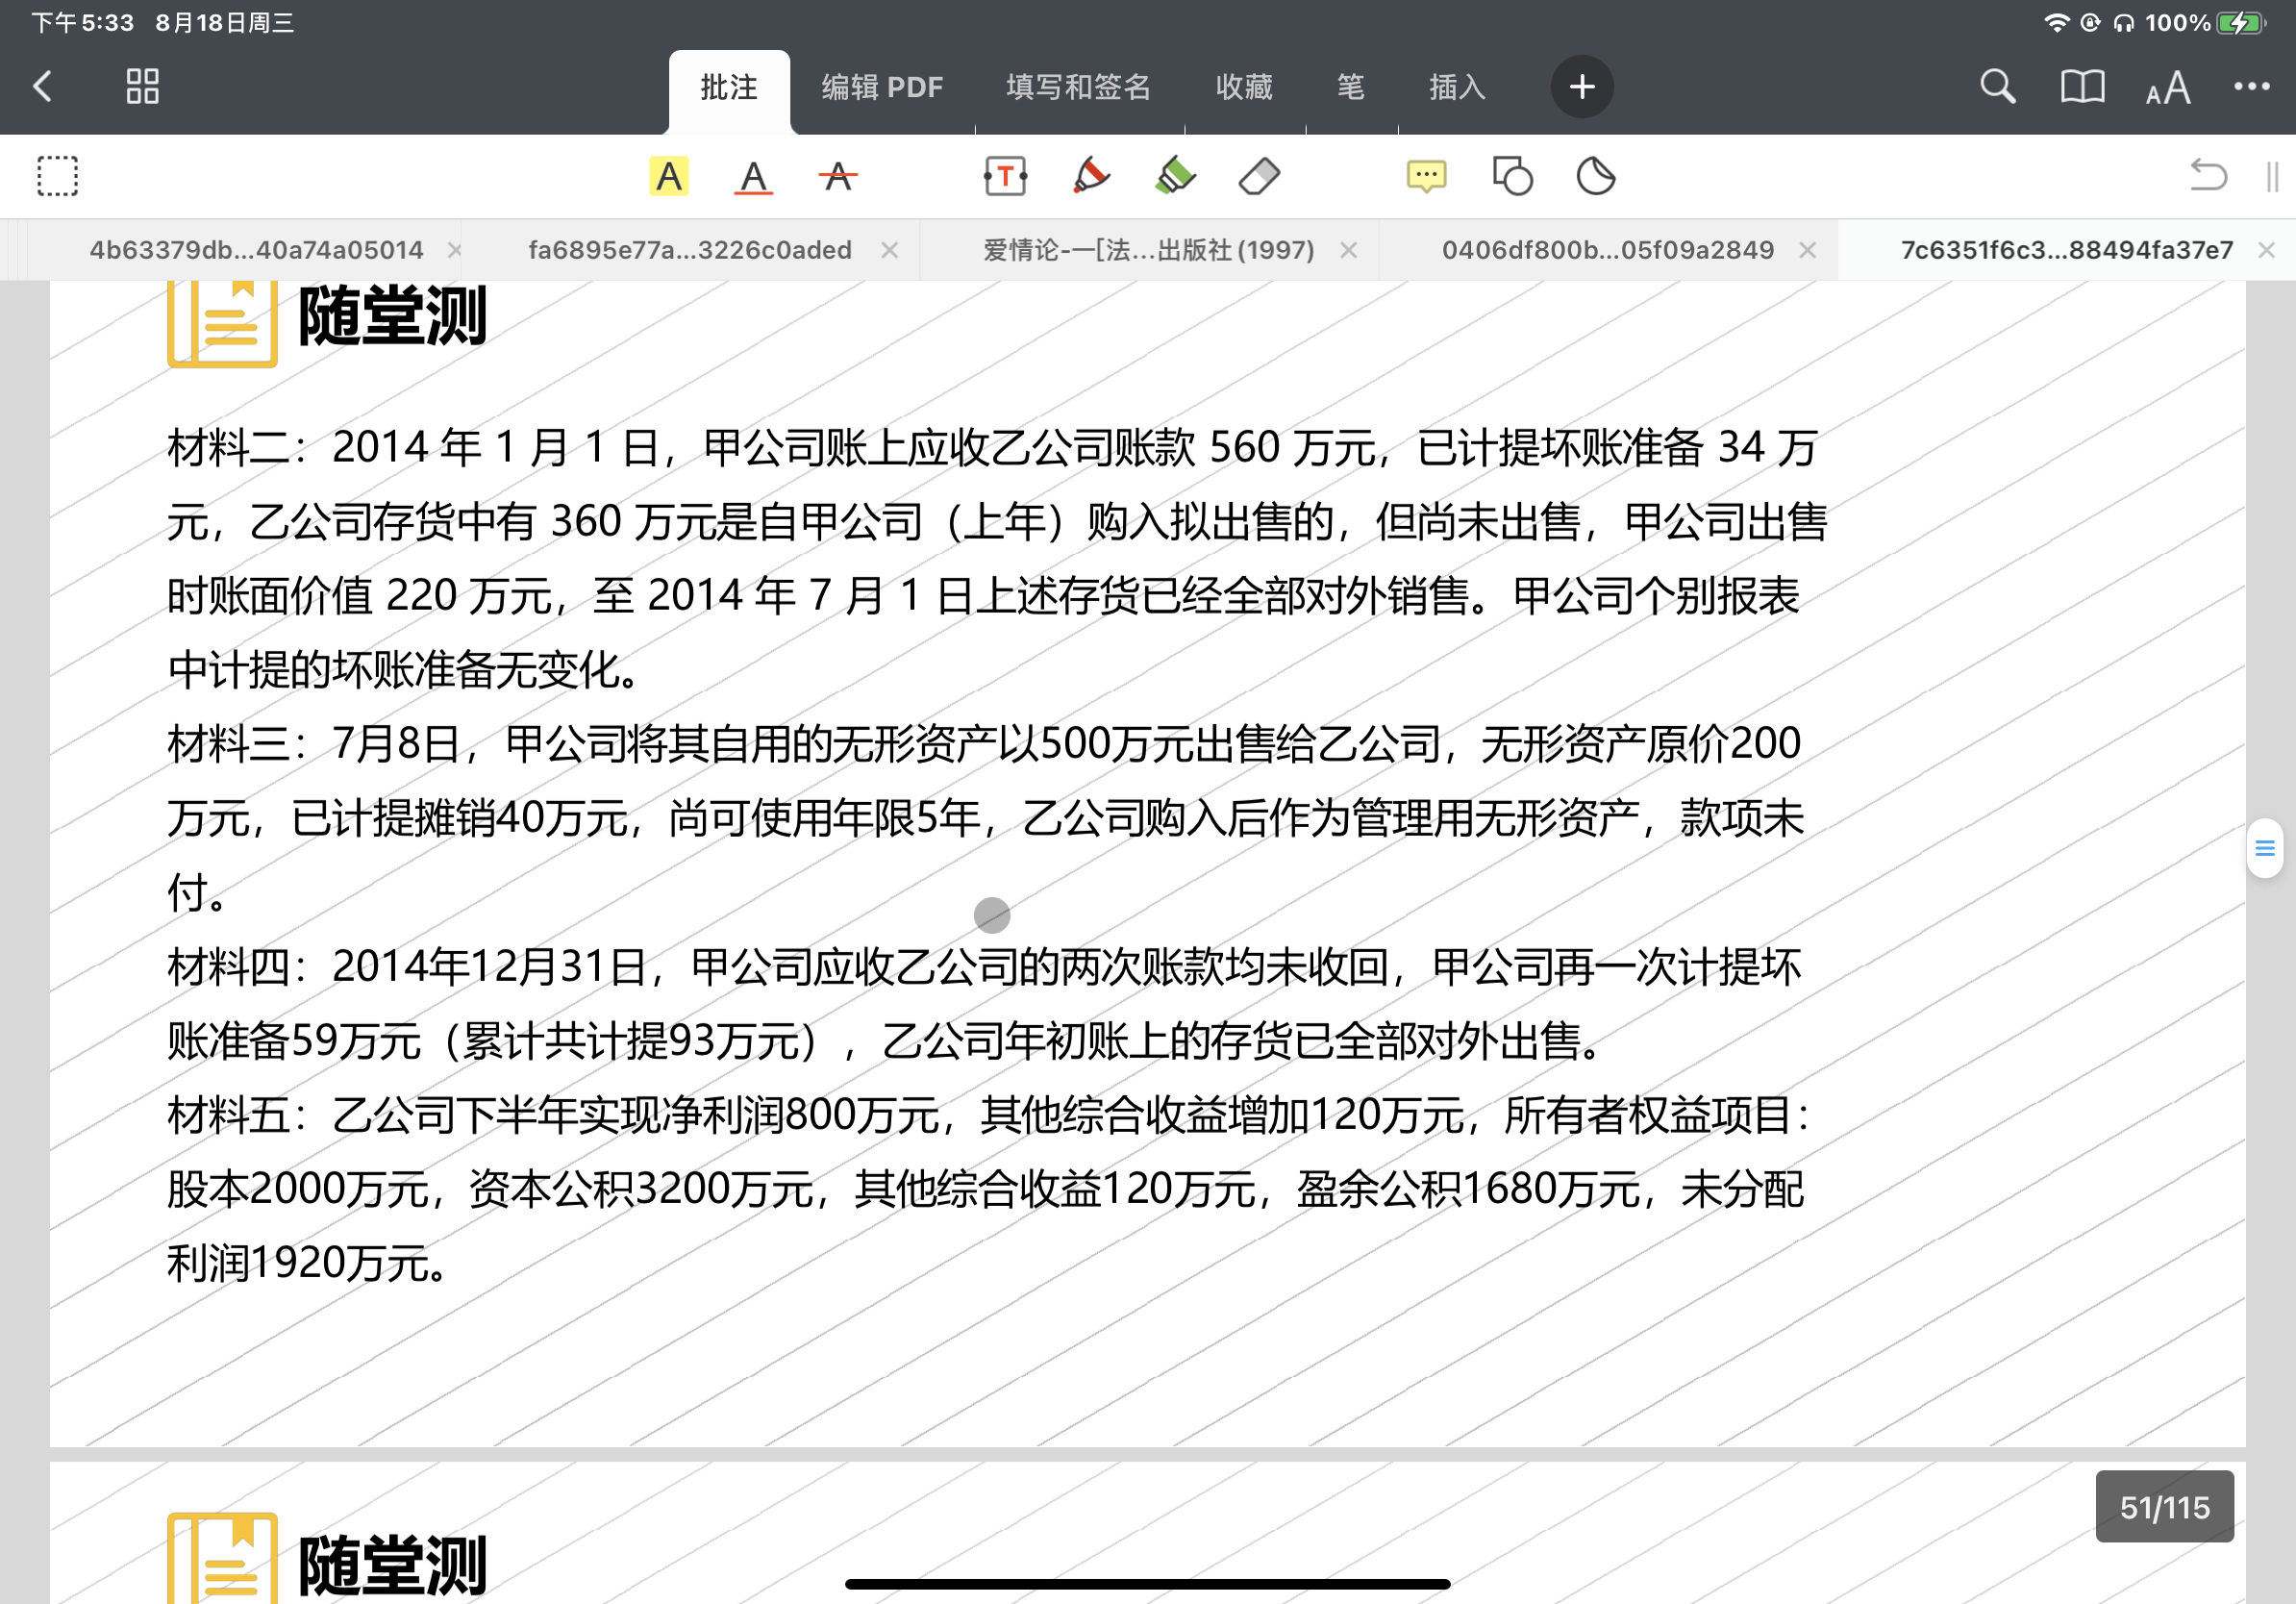Open the 爱情论 document tab
This screenshot has height=1604, width=2296.
pyautogui.click(x=1148, y=250)
